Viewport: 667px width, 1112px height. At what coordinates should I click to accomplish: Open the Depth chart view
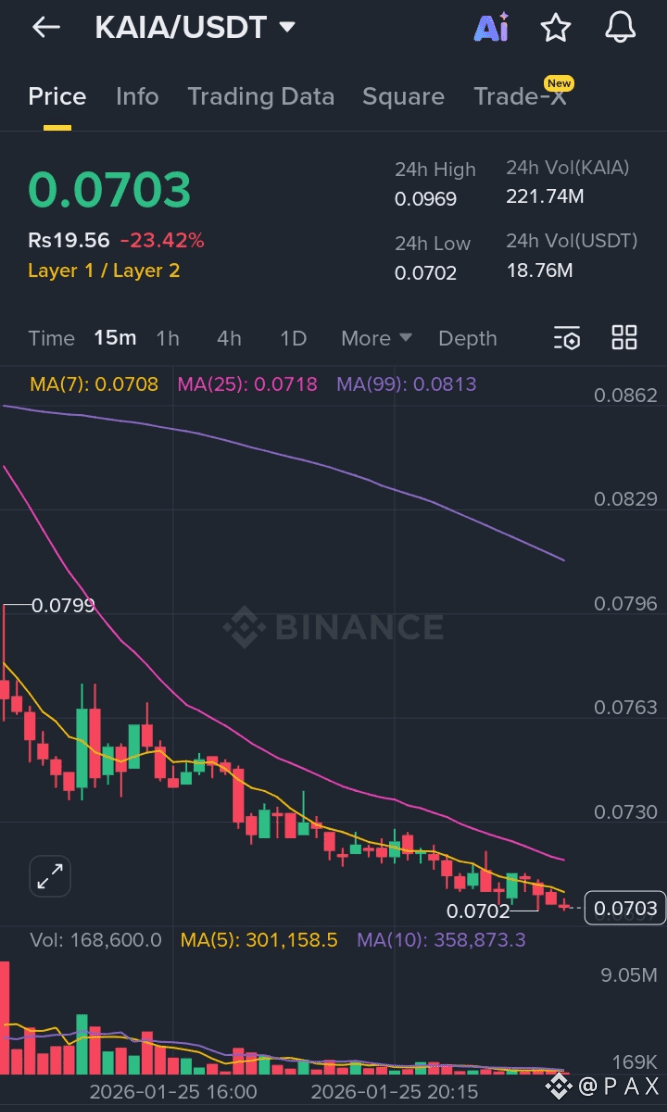pos(468,338)
